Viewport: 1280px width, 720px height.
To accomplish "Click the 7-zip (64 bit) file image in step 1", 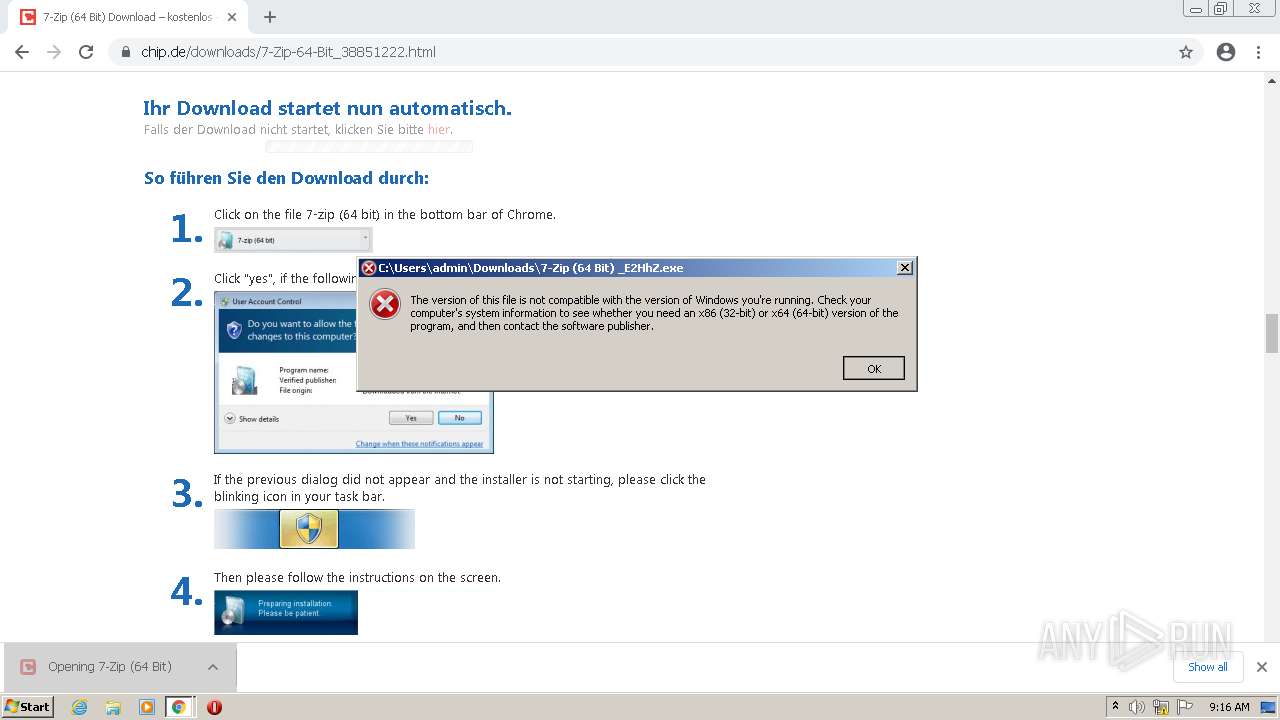I will pyautogui.click(x=293, y=240).
